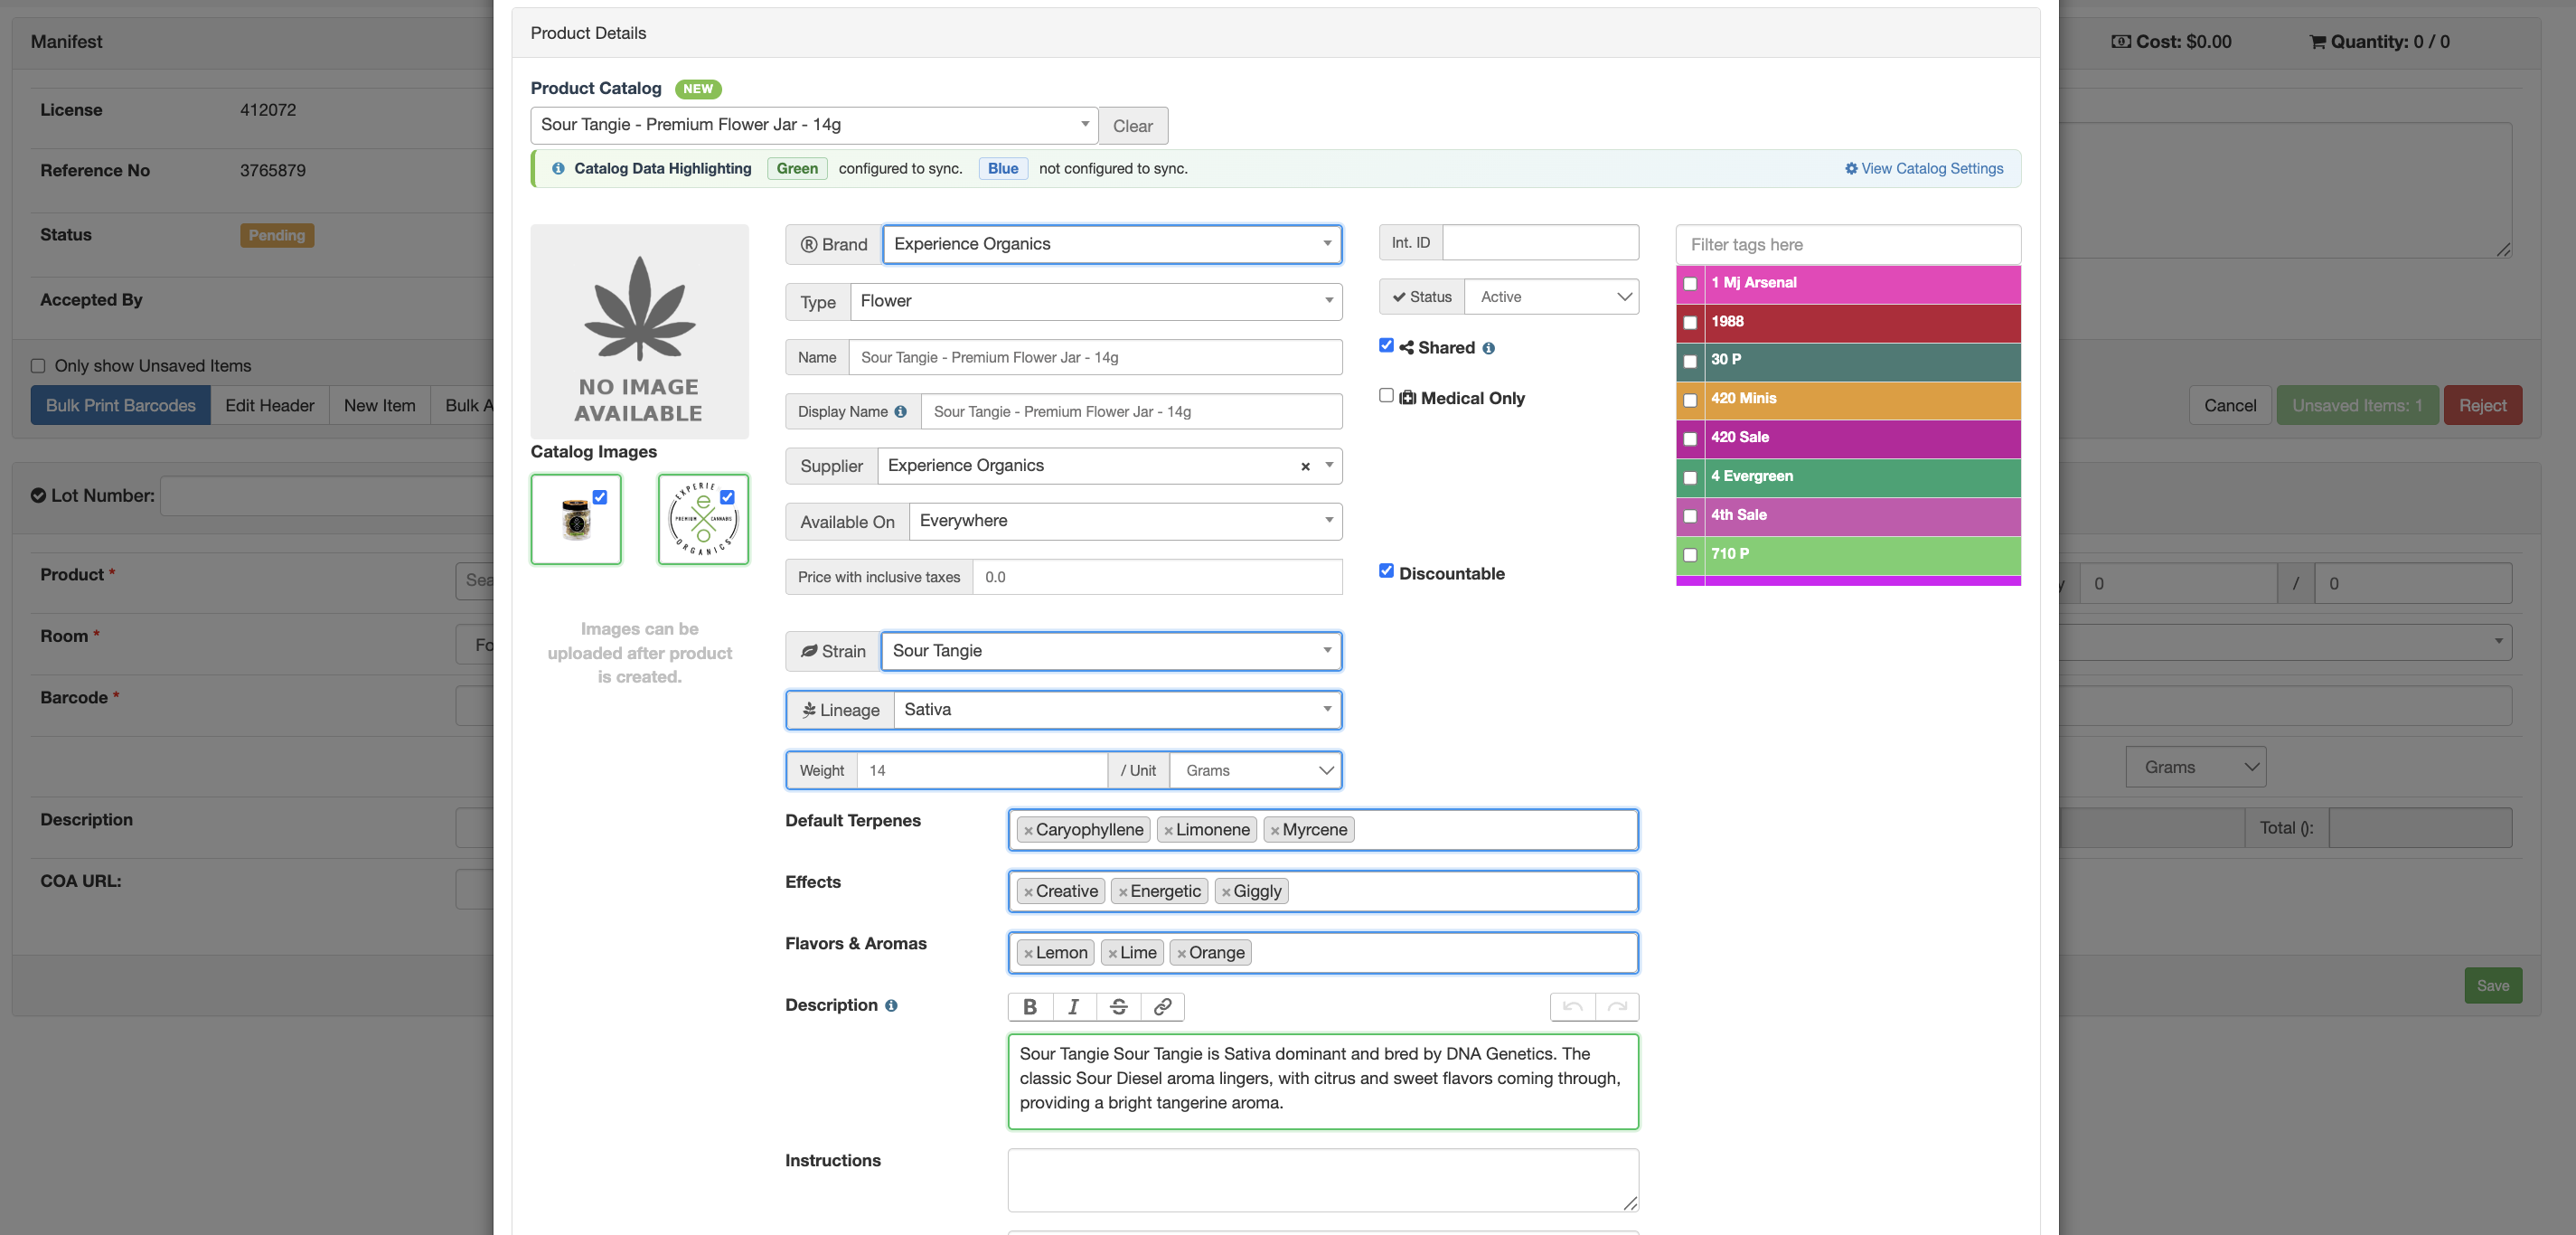Remove the Lime flavor tag

click(x=1112, y=953)
